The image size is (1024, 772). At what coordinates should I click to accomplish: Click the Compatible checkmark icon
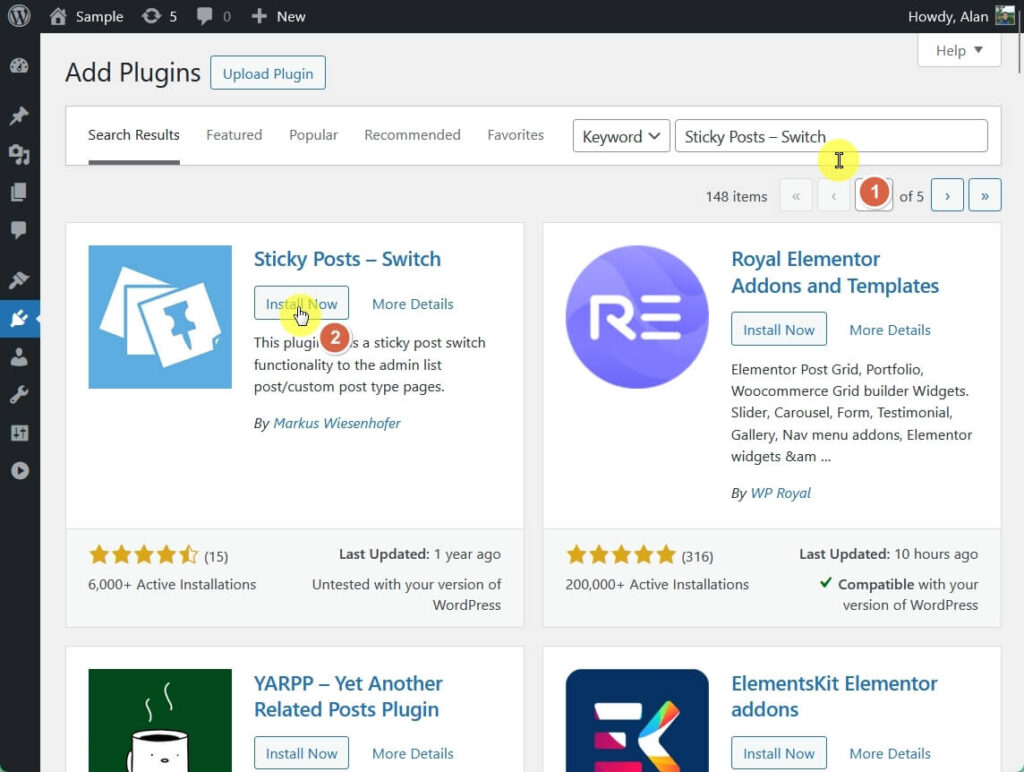(825, 583)
